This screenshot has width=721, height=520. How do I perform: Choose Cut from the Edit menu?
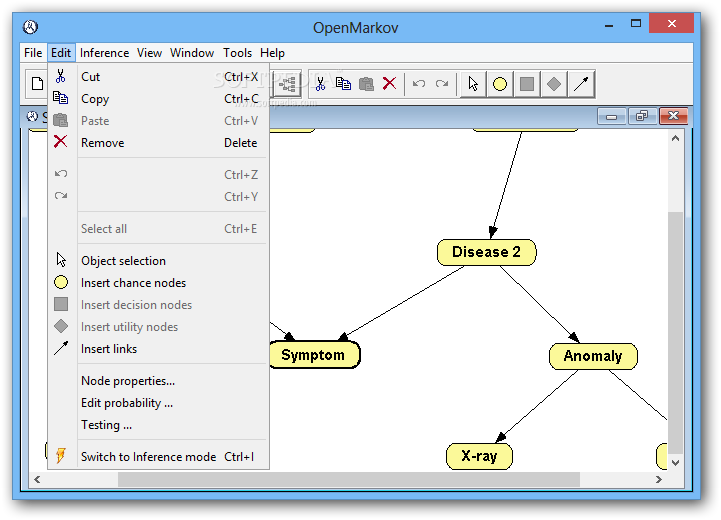coord(158,77)
